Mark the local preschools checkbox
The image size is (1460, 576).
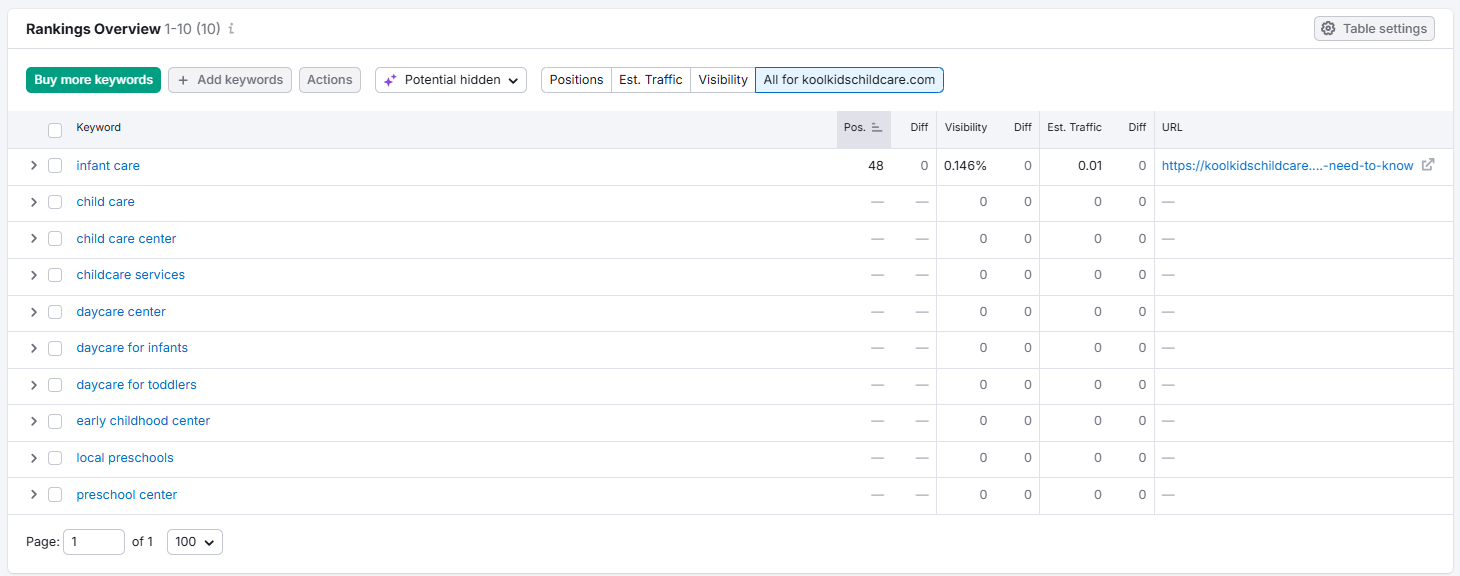55,458
